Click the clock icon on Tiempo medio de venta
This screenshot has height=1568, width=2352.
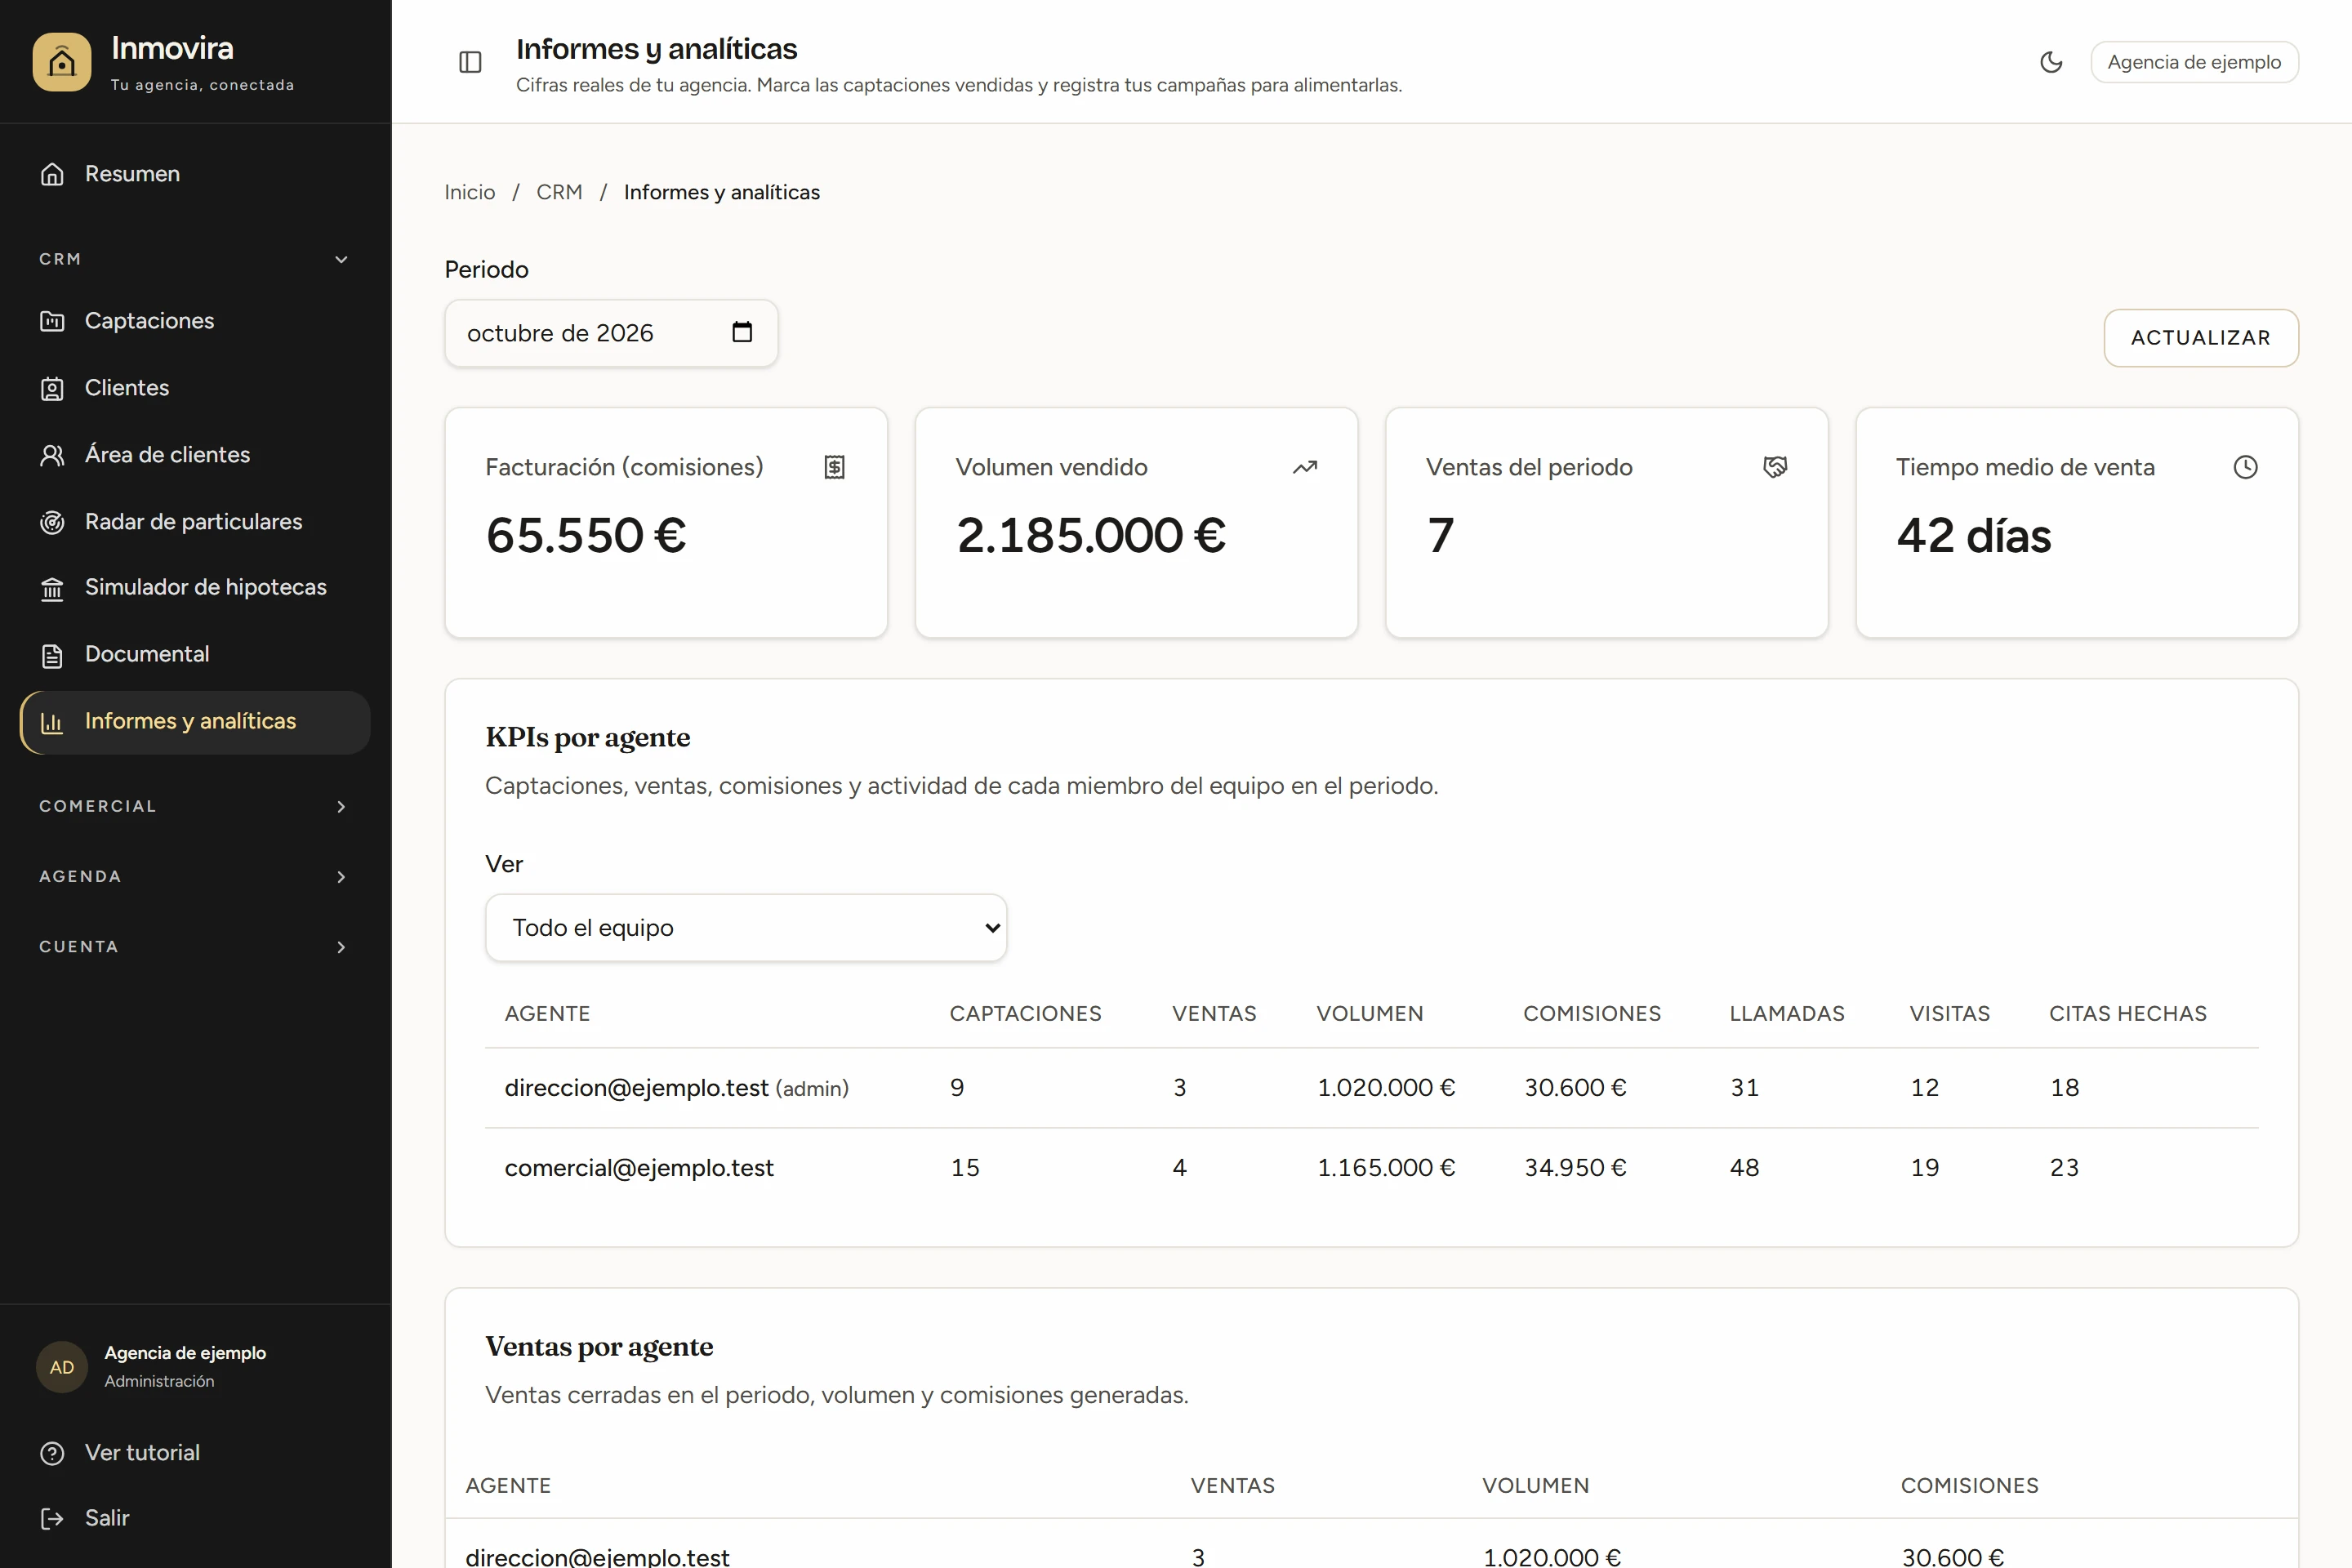pyautogui.click(x=2246, y=467)
